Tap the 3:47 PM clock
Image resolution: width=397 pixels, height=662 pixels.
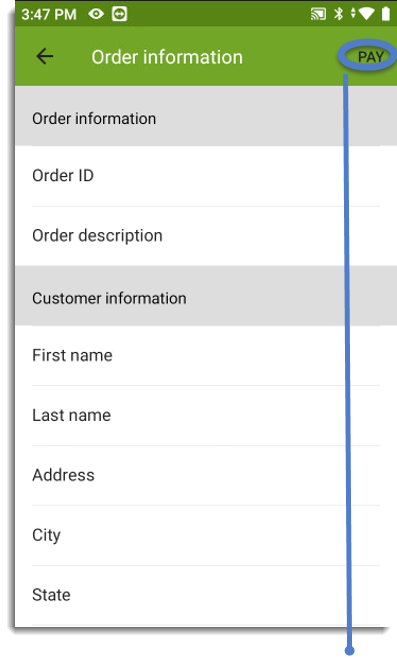[x=49, y=14]
